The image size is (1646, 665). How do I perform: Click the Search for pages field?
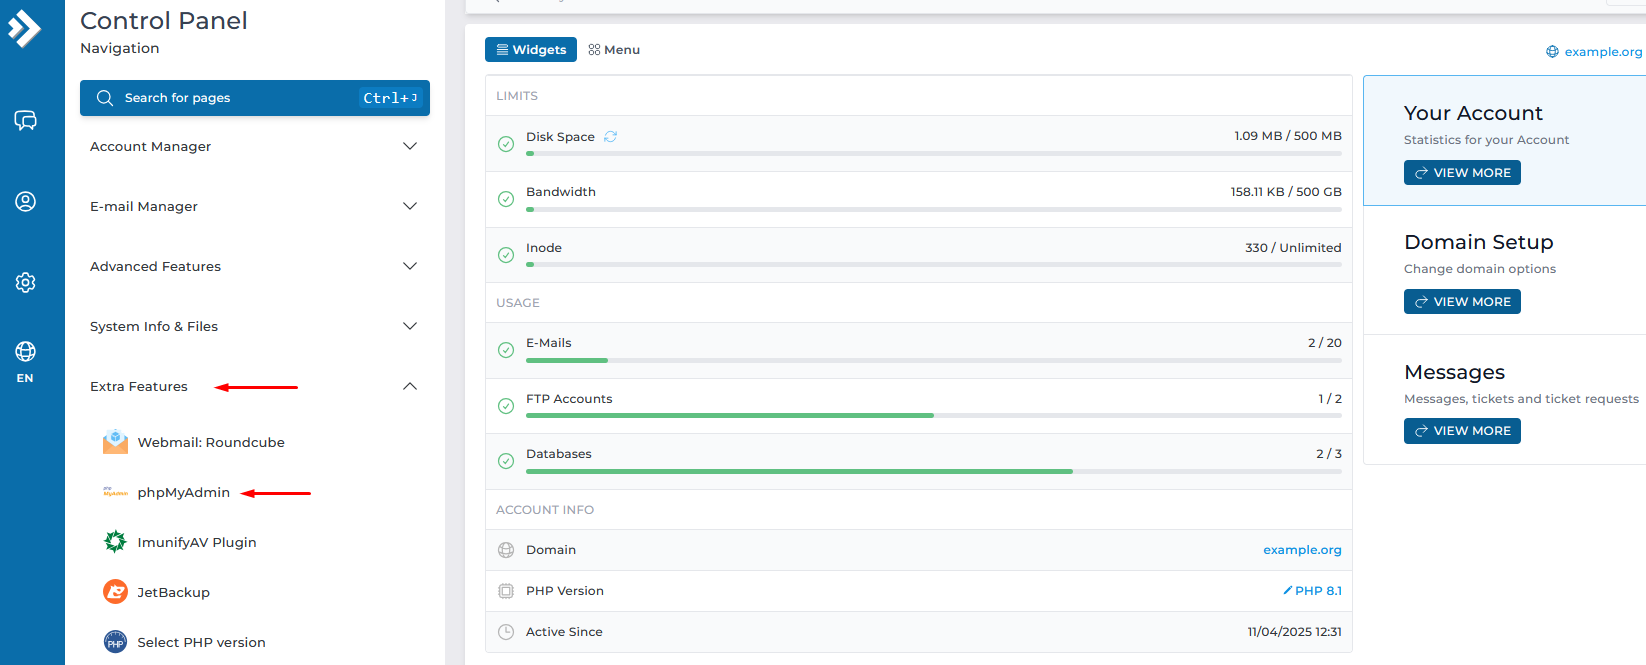pyautogui.click(x=240, y=98)
